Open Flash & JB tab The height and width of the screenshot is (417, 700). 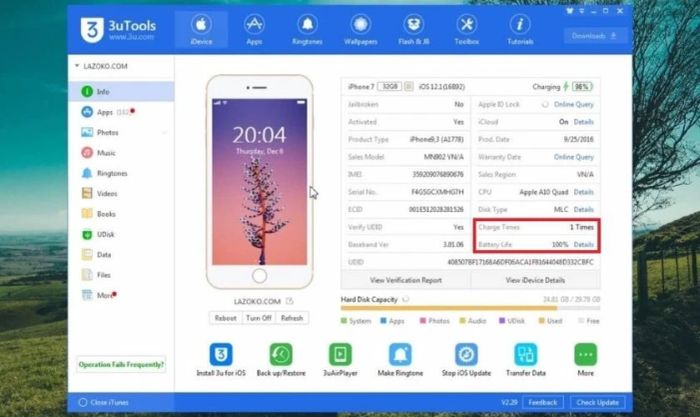tap(413, 29)
